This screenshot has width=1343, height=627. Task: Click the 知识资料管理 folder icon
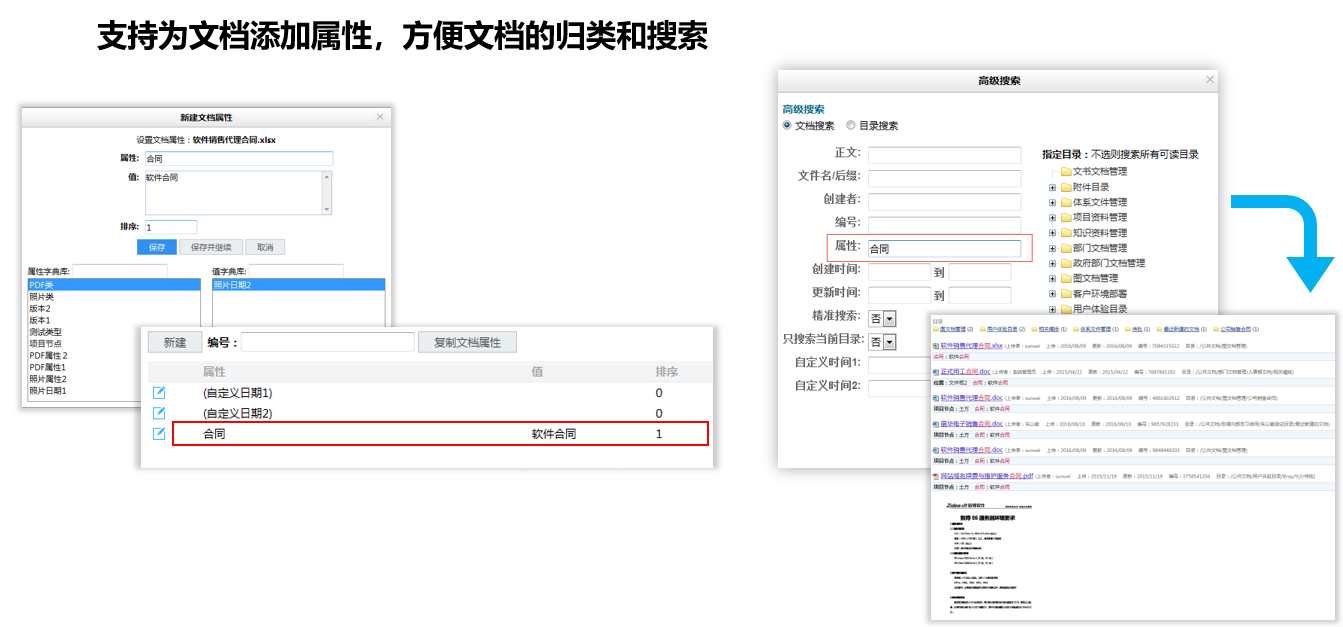[1066, 232]
